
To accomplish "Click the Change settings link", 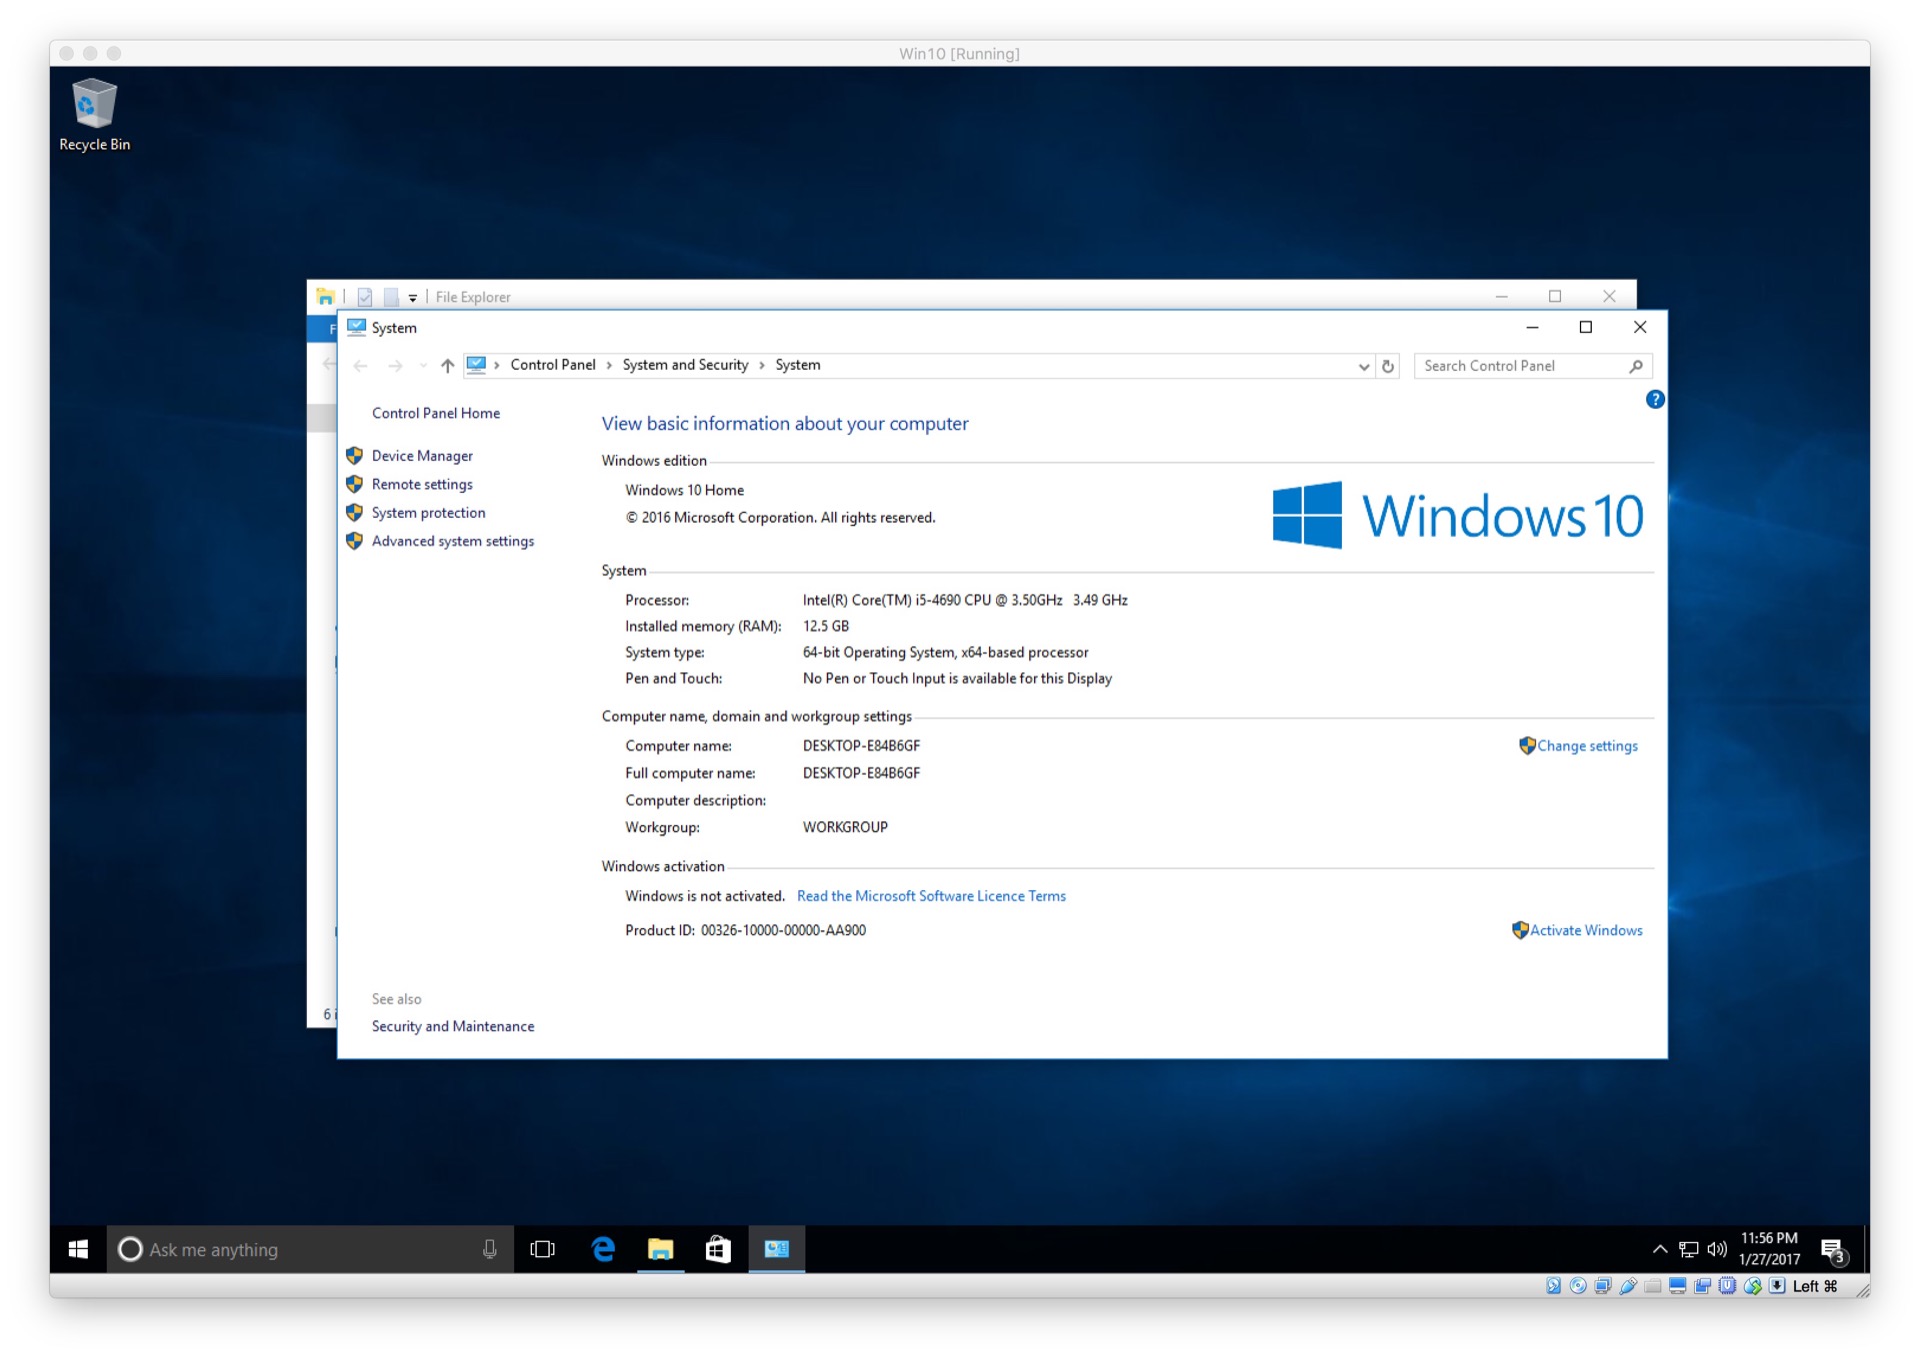I will [x=1586, y=746].
